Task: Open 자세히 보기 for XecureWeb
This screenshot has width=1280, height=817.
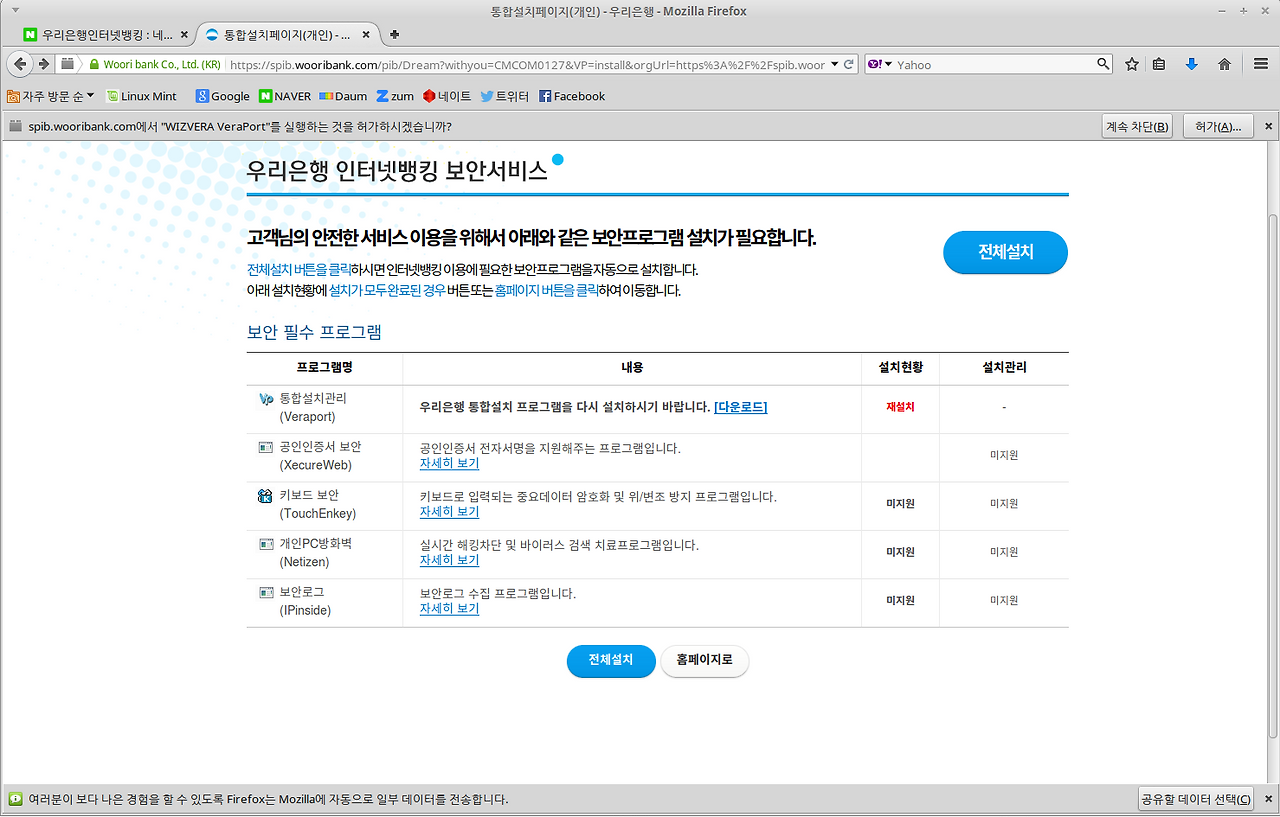Action: tap(449, 464)
